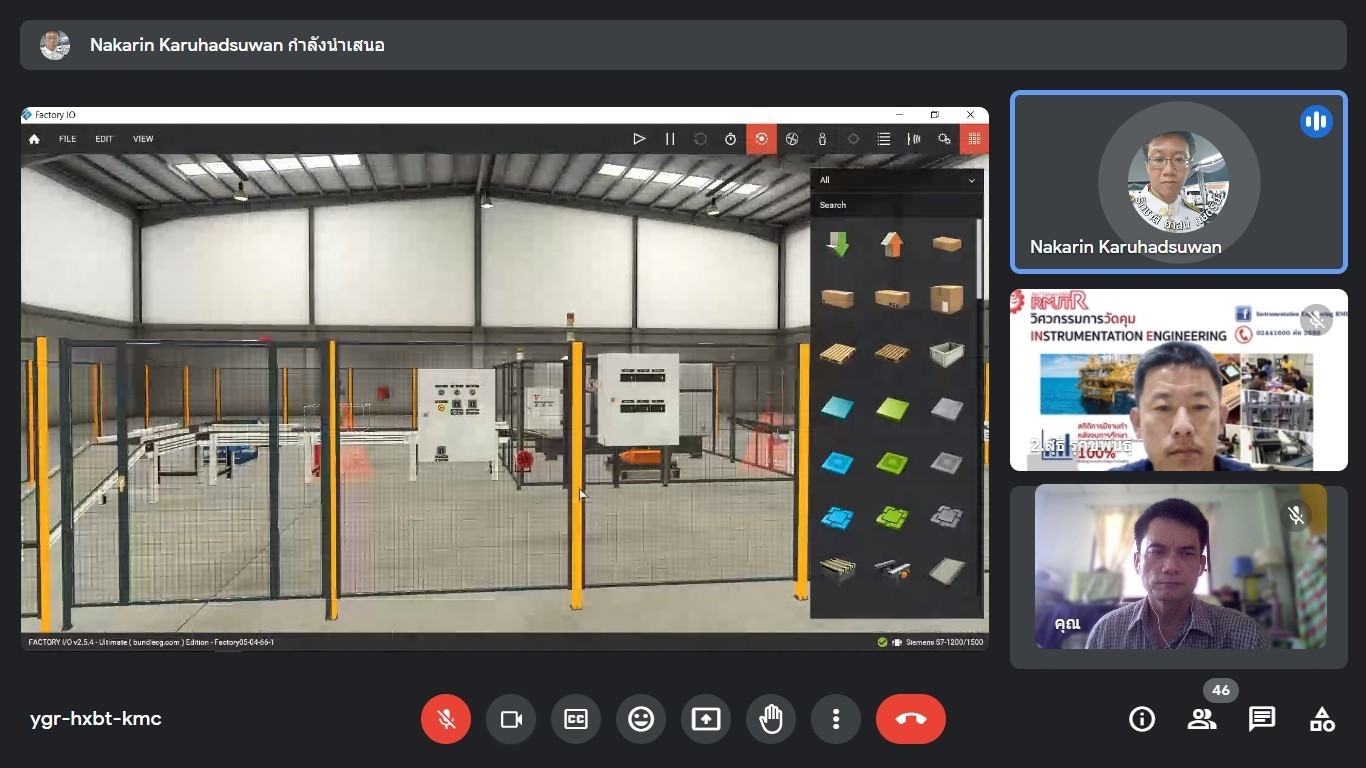Pause the Factory IO simulation
This screenshot has height=768, width=1366.
(x=670, y=139)
